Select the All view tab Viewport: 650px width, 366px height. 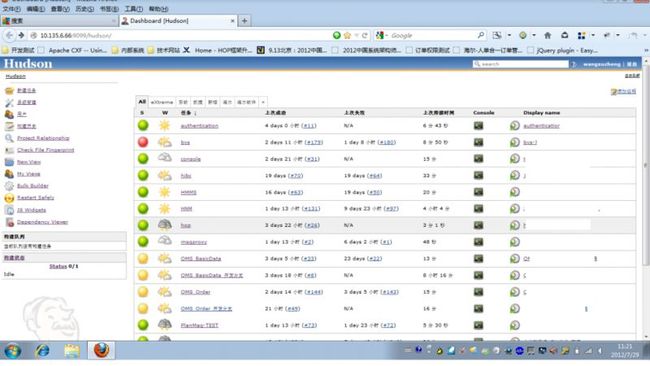pos(142,102)
